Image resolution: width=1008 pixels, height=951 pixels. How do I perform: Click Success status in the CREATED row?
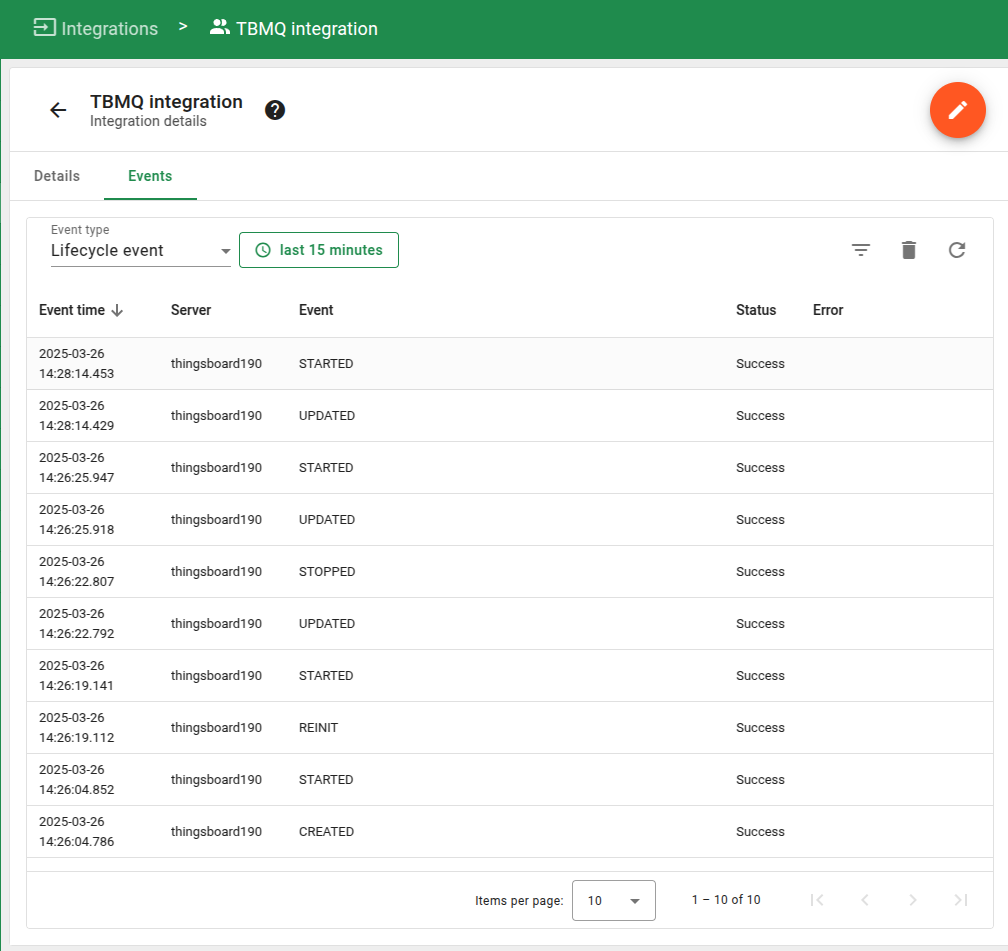pos(760,832)
